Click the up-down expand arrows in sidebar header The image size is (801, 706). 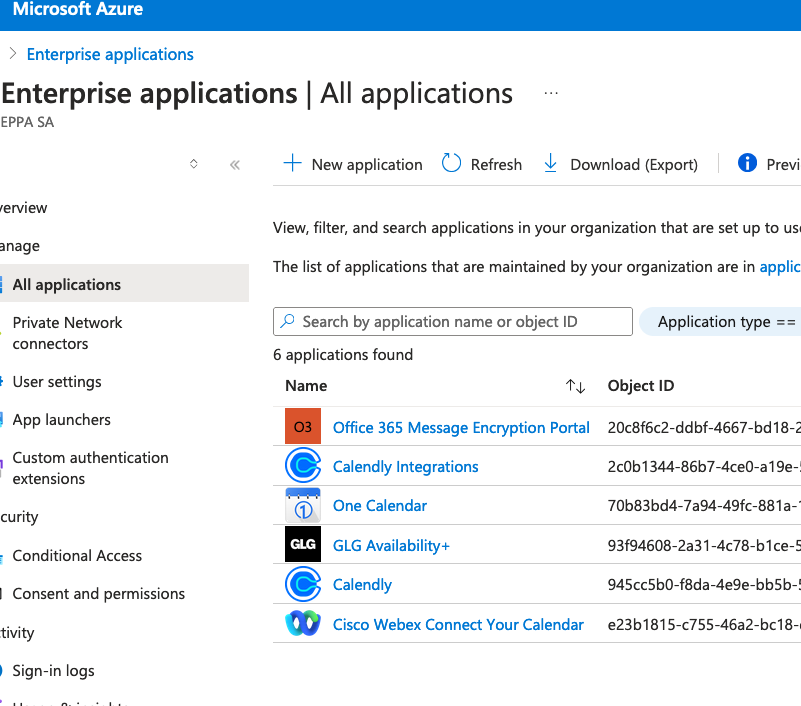(194, 164)
